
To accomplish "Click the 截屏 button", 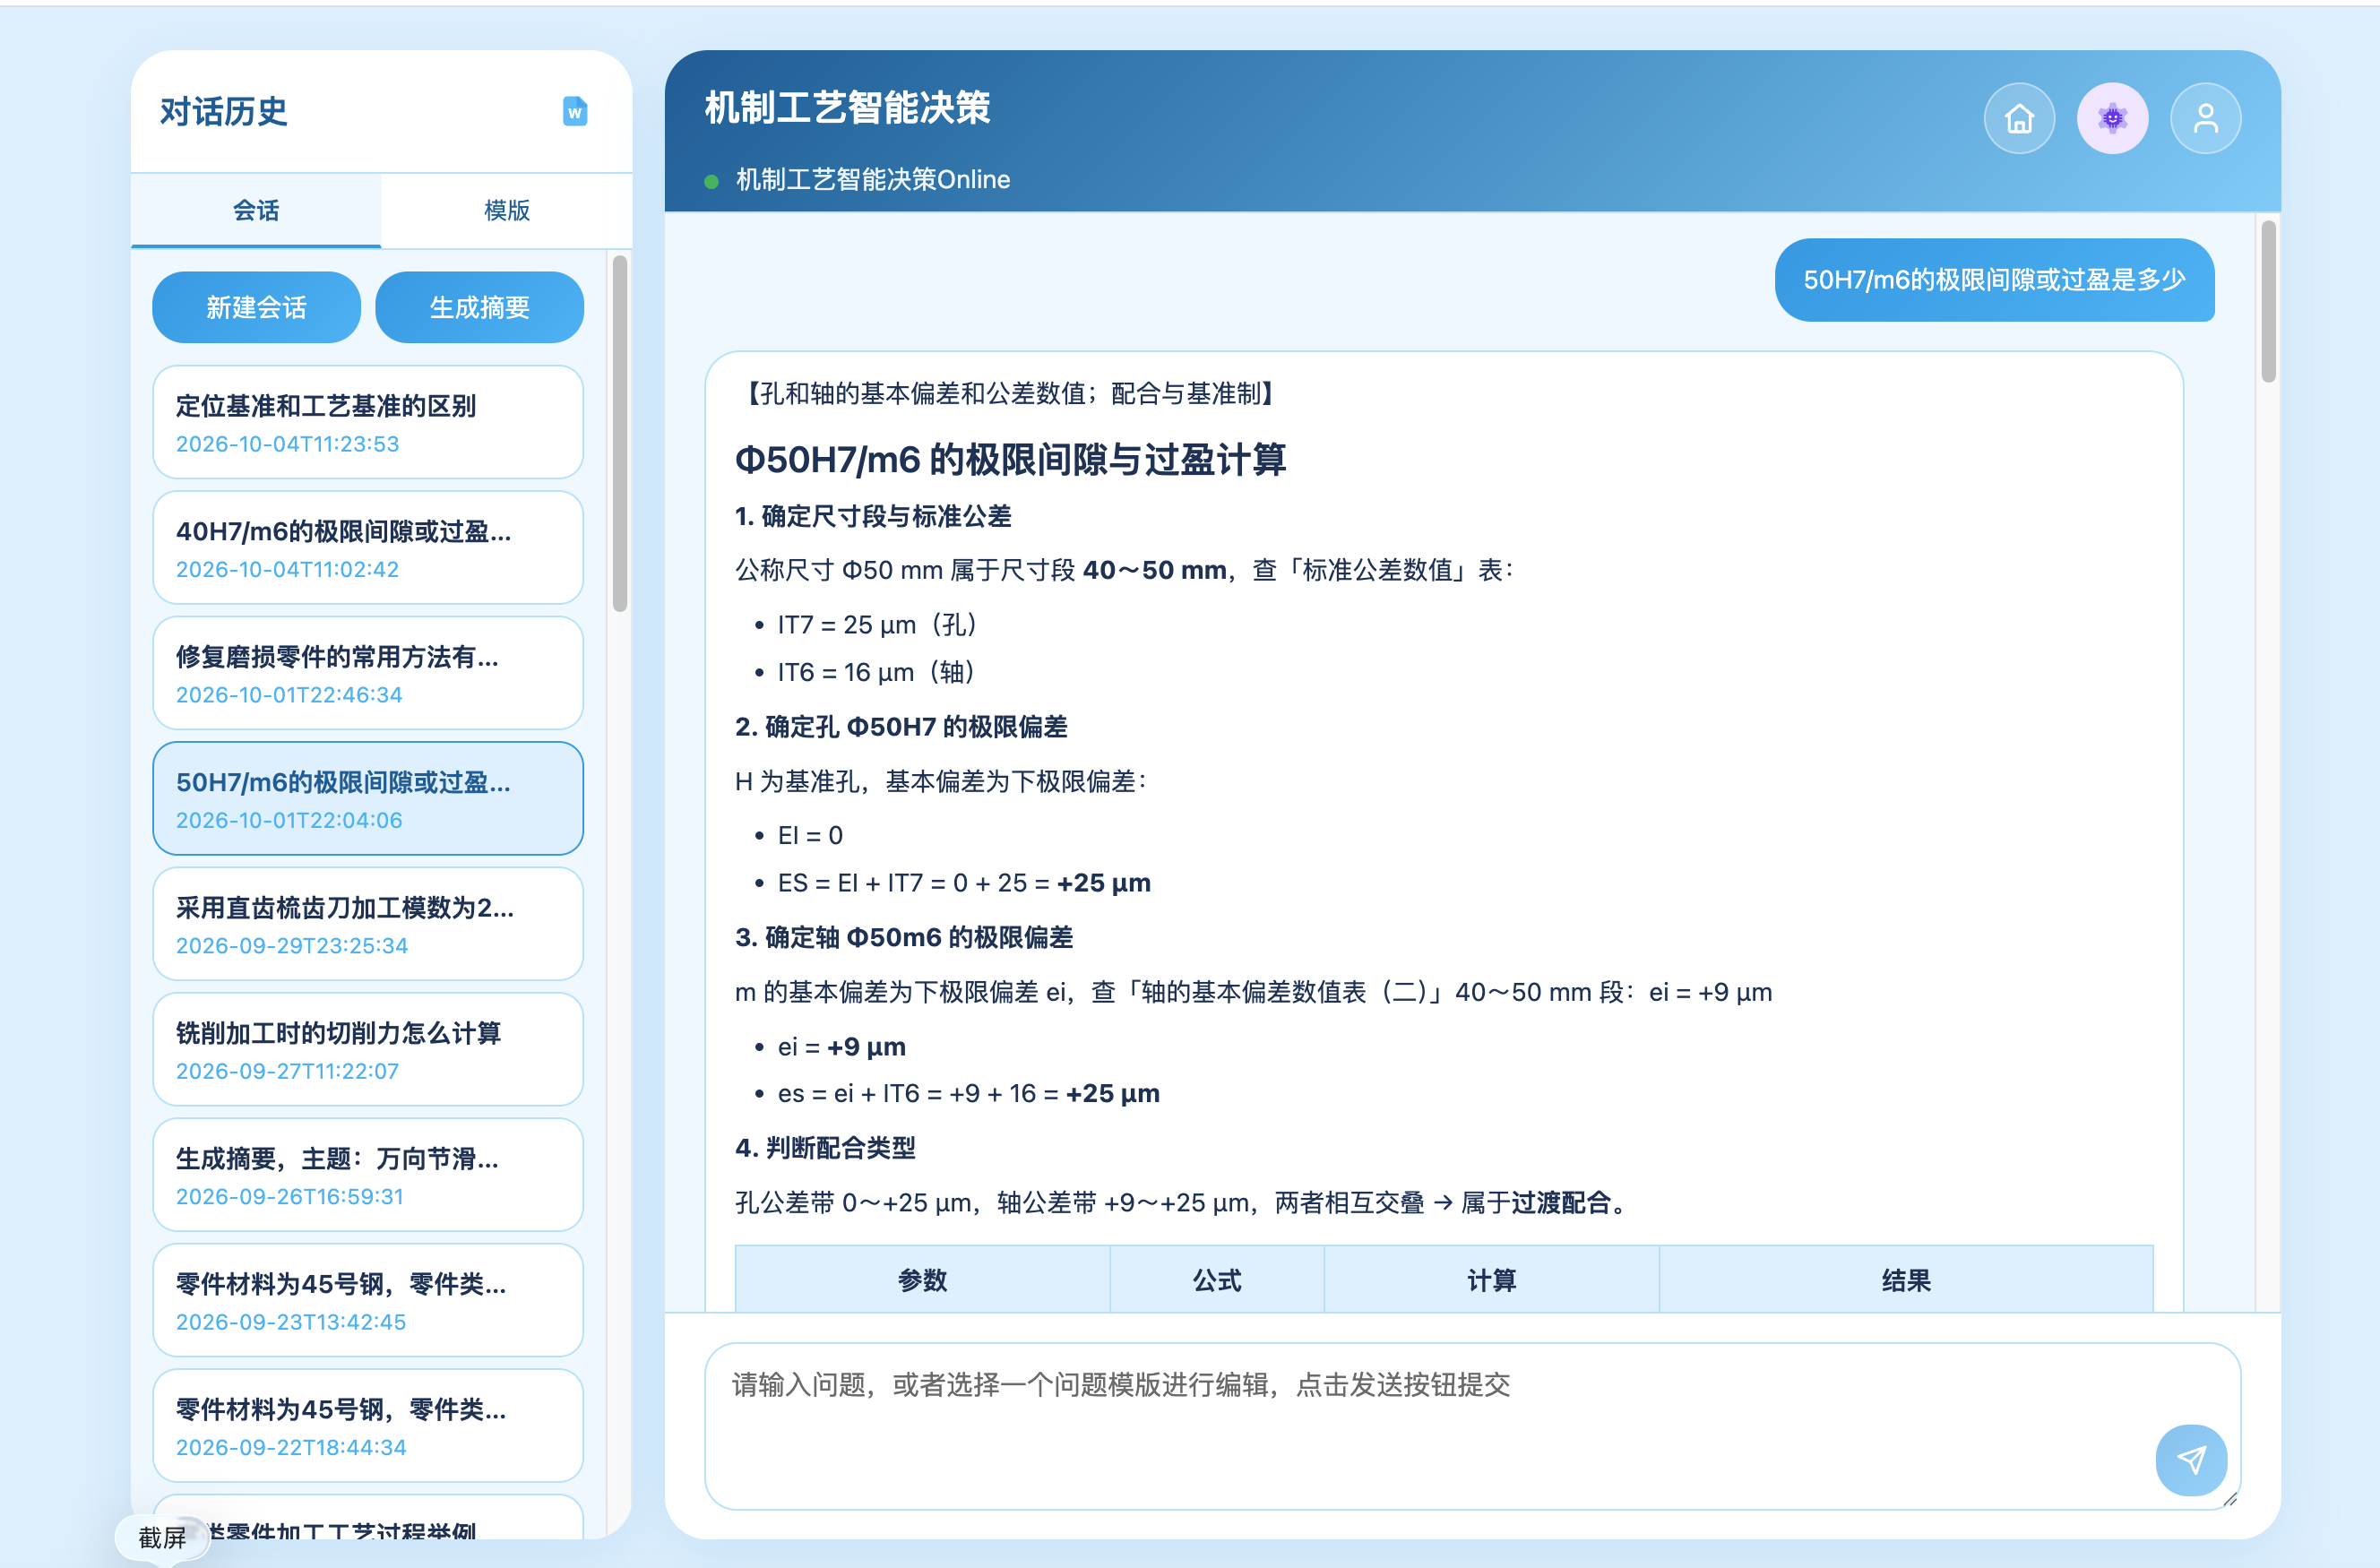I will pos(162,1537).
